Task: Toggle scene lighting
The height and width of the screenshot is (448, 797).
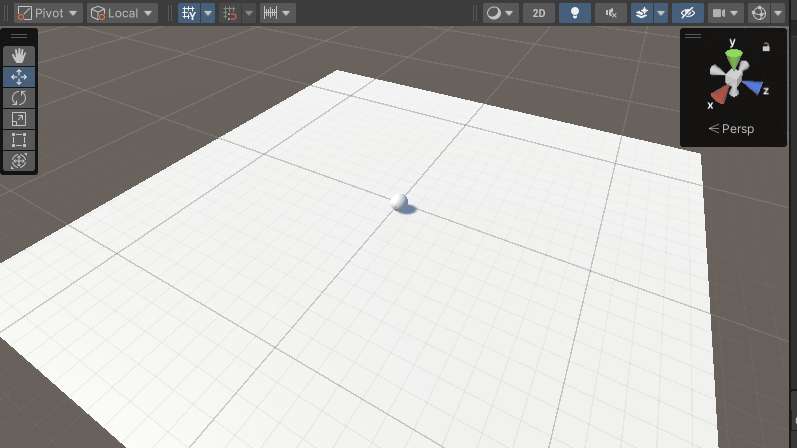Action: click(575, 13)
